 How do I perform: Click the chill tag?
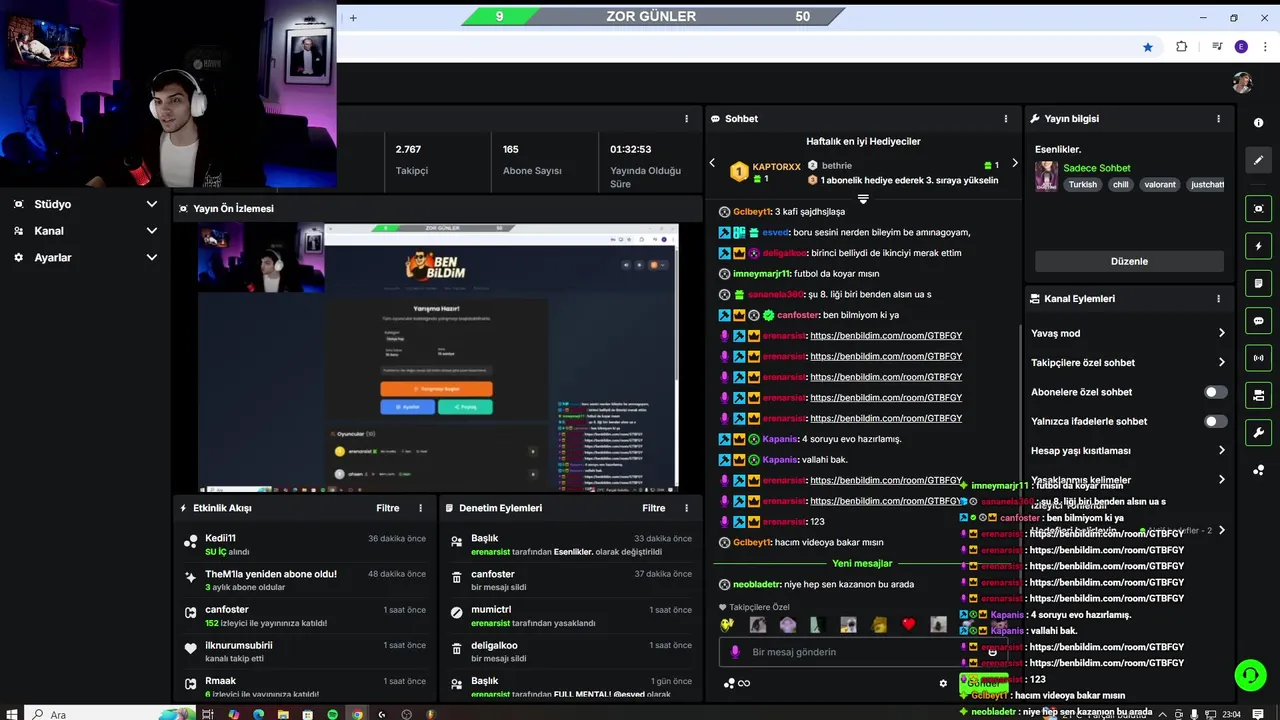1120,185
